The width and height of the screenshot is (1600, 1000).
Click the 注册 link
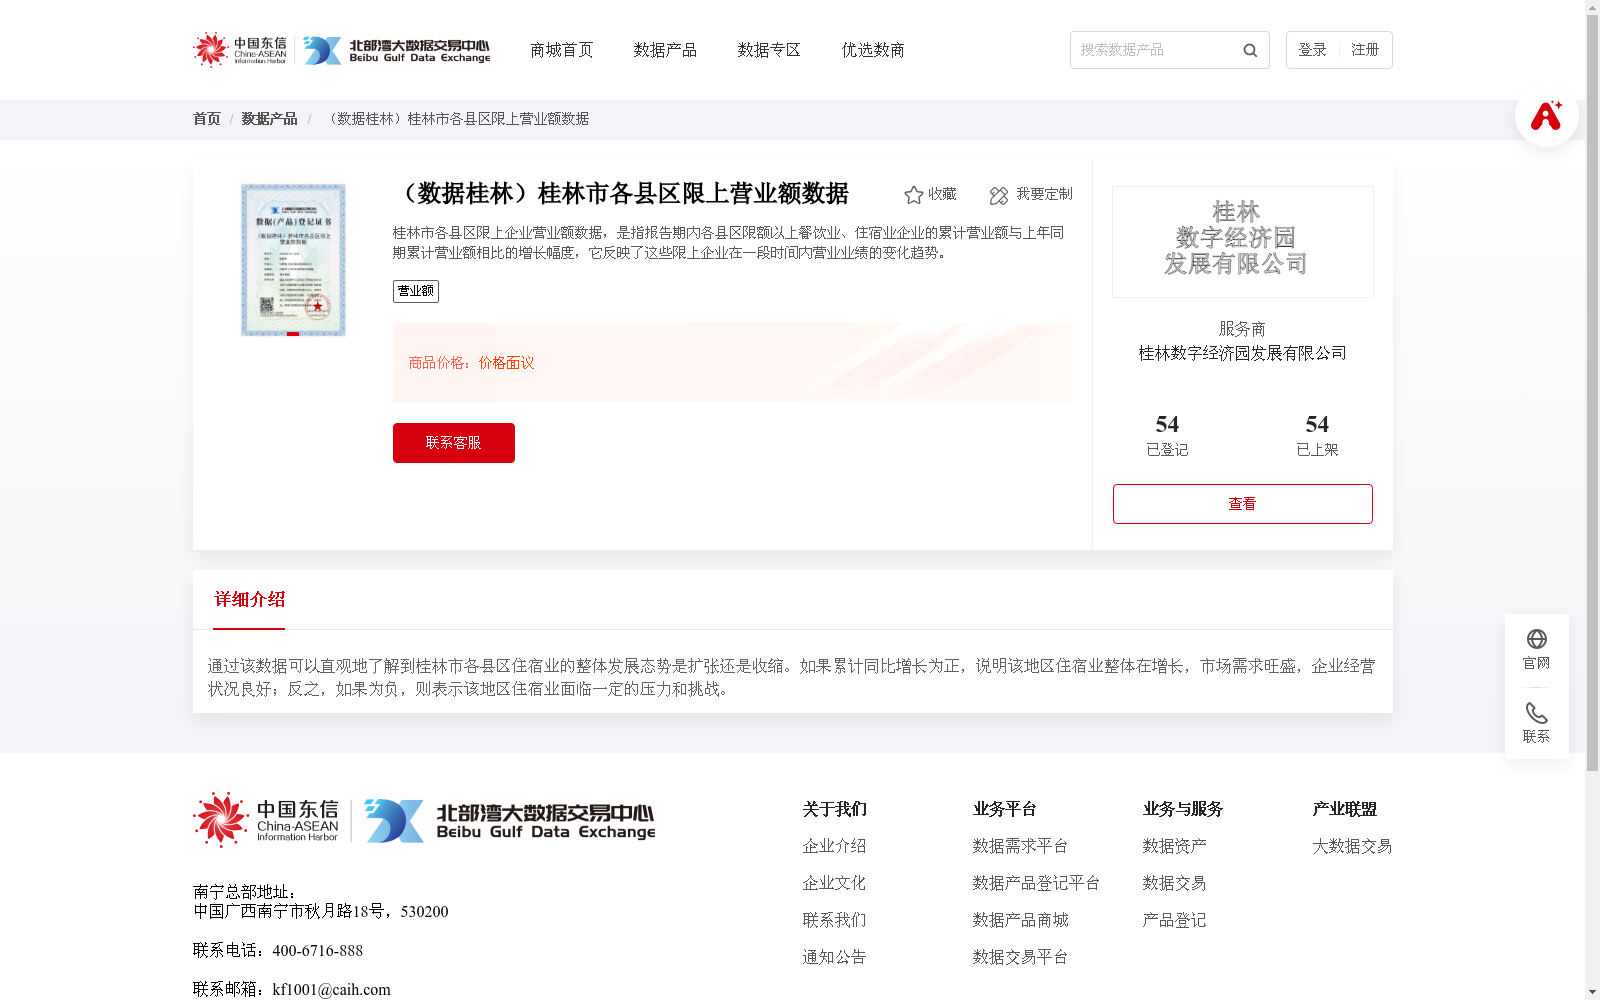1365,48
